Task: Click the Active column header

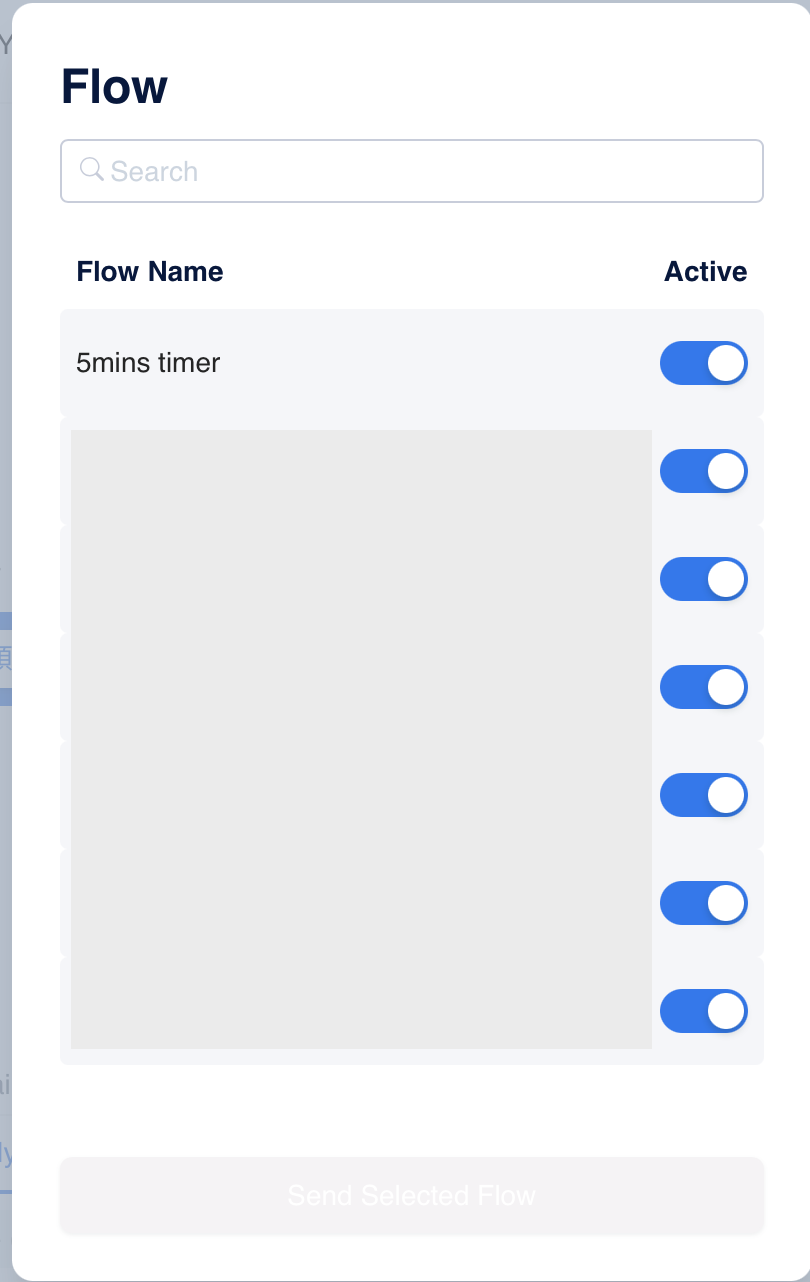Action: (x=705, y=272)
